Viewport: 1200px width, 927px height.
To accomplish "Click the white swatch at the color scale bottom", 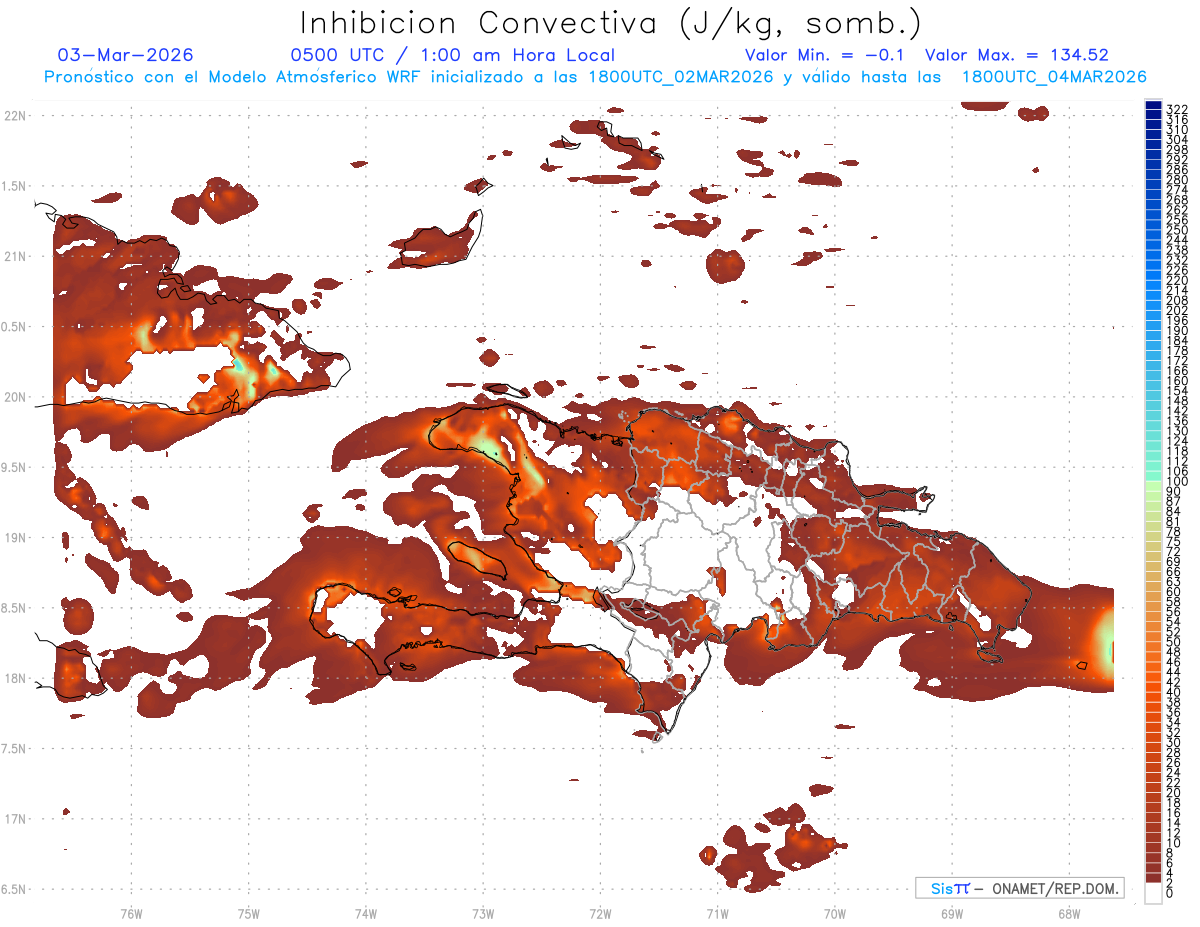I will (x=1153, y=892).
